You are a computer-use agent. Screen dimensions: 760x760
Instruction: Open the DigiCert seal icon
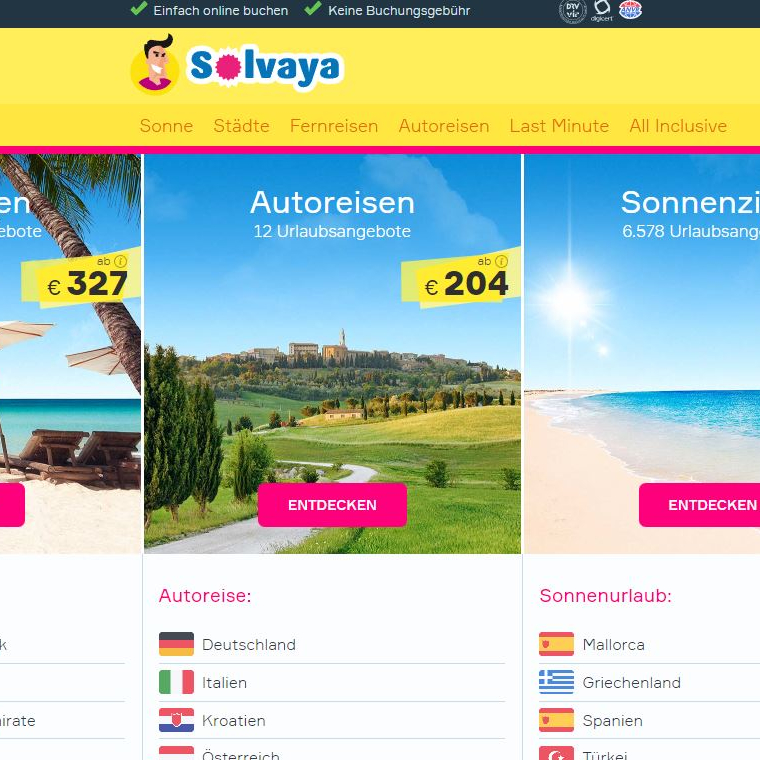(602, 10)
